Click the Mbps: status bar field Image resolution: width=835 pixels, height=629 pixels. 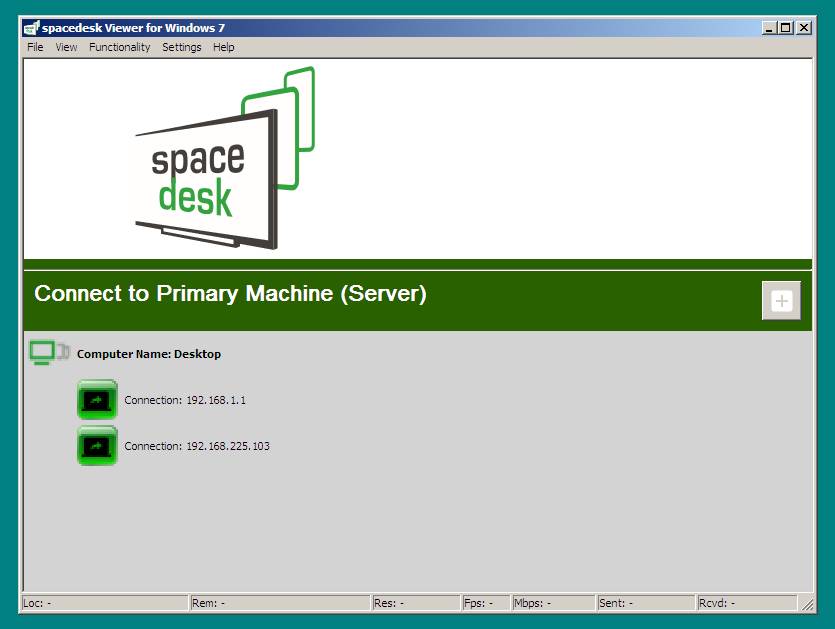[x=553, y=603]
